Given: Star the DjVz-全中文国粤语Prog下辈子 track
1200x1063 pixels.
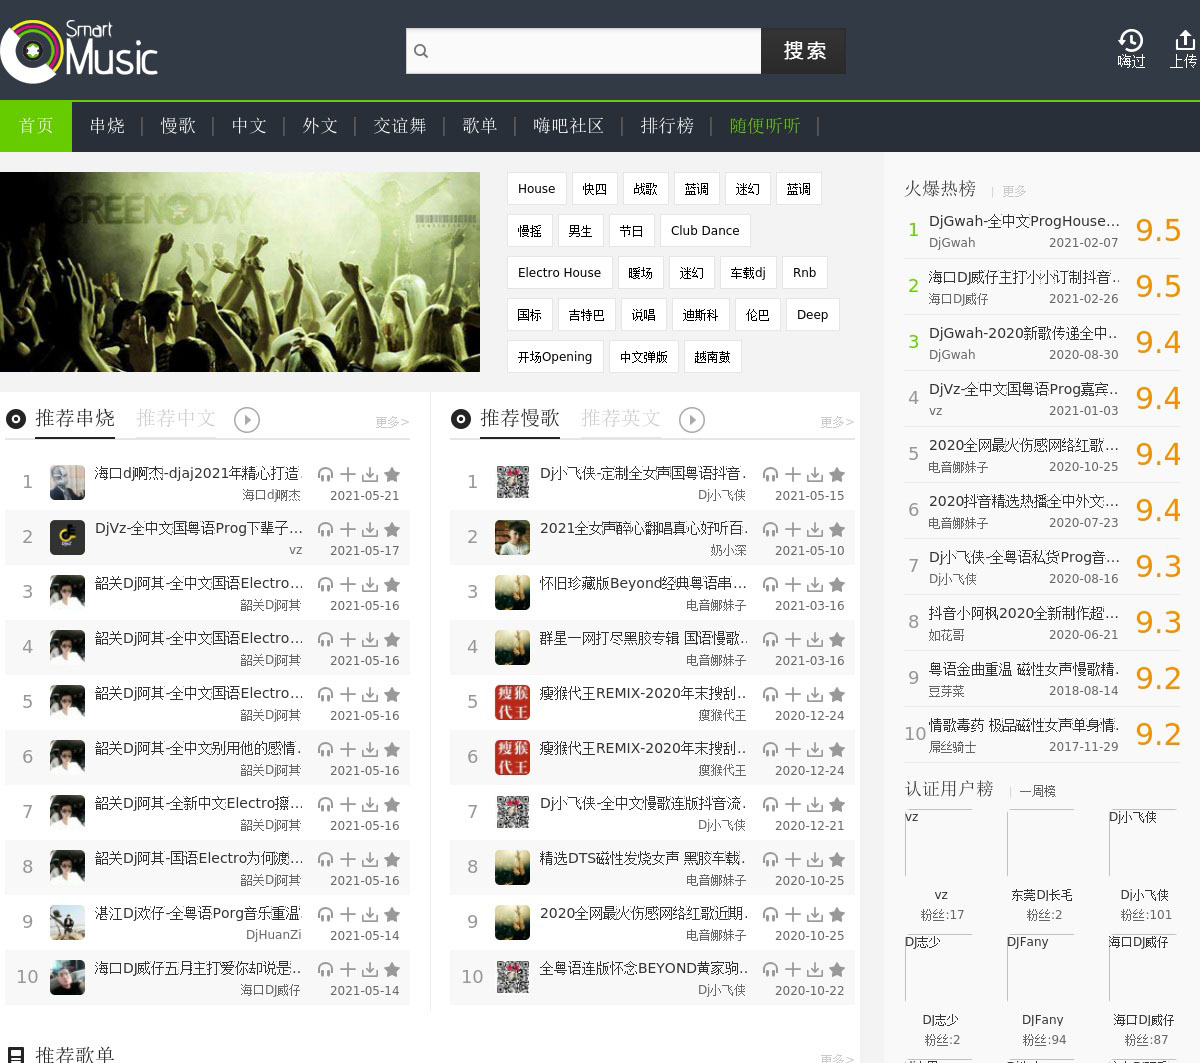Looking at the screenshot, I should coord(392,529).
